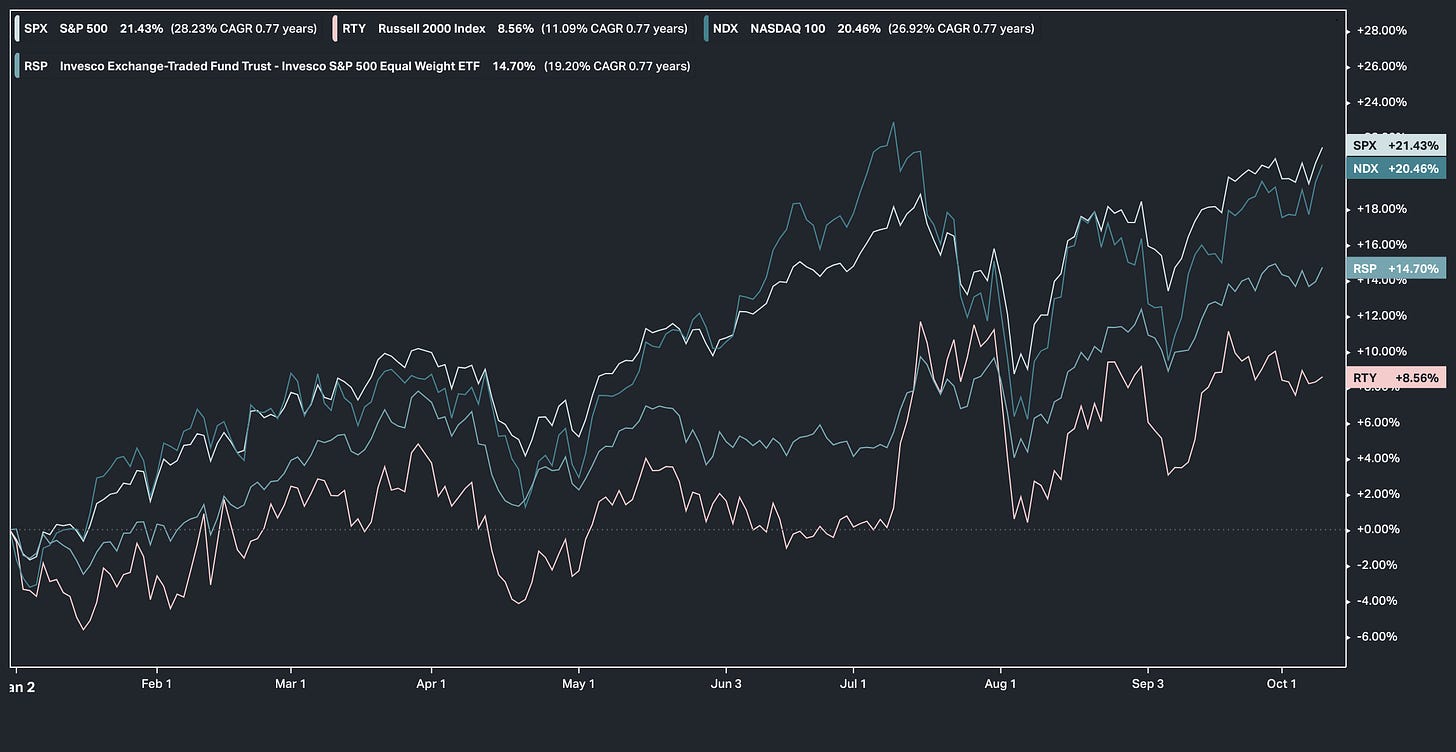Click the +12.00% y-axis label
The width and height of the screenshot is (1456, 752).
(x=1382, y=316)
